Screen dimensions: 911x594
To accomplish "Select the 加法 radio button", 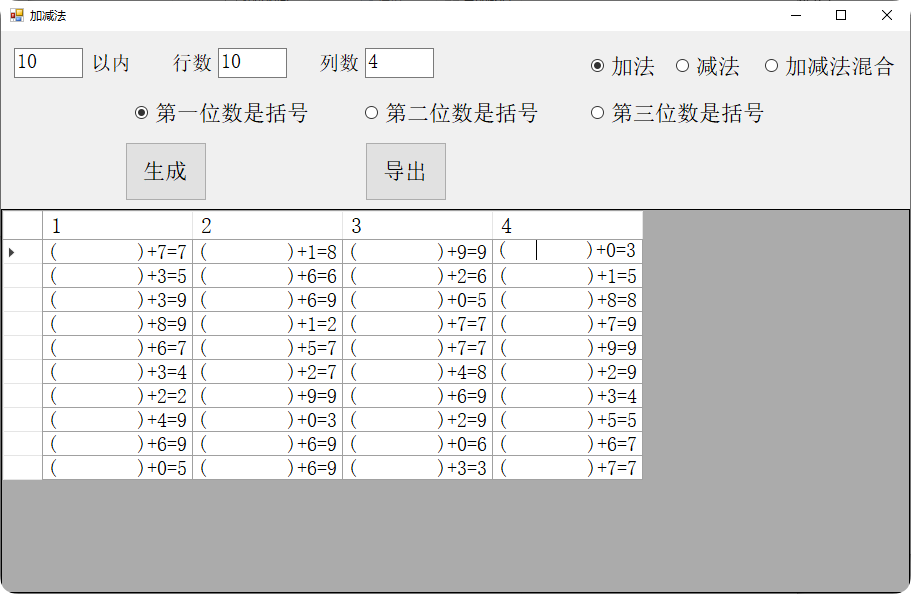I will click(x=598, y=66).
